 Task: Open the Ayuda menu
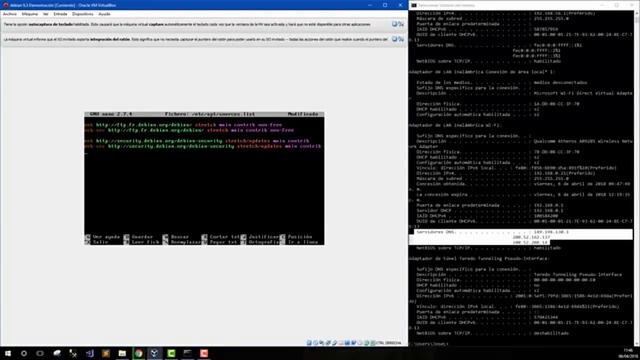[104, 14]
